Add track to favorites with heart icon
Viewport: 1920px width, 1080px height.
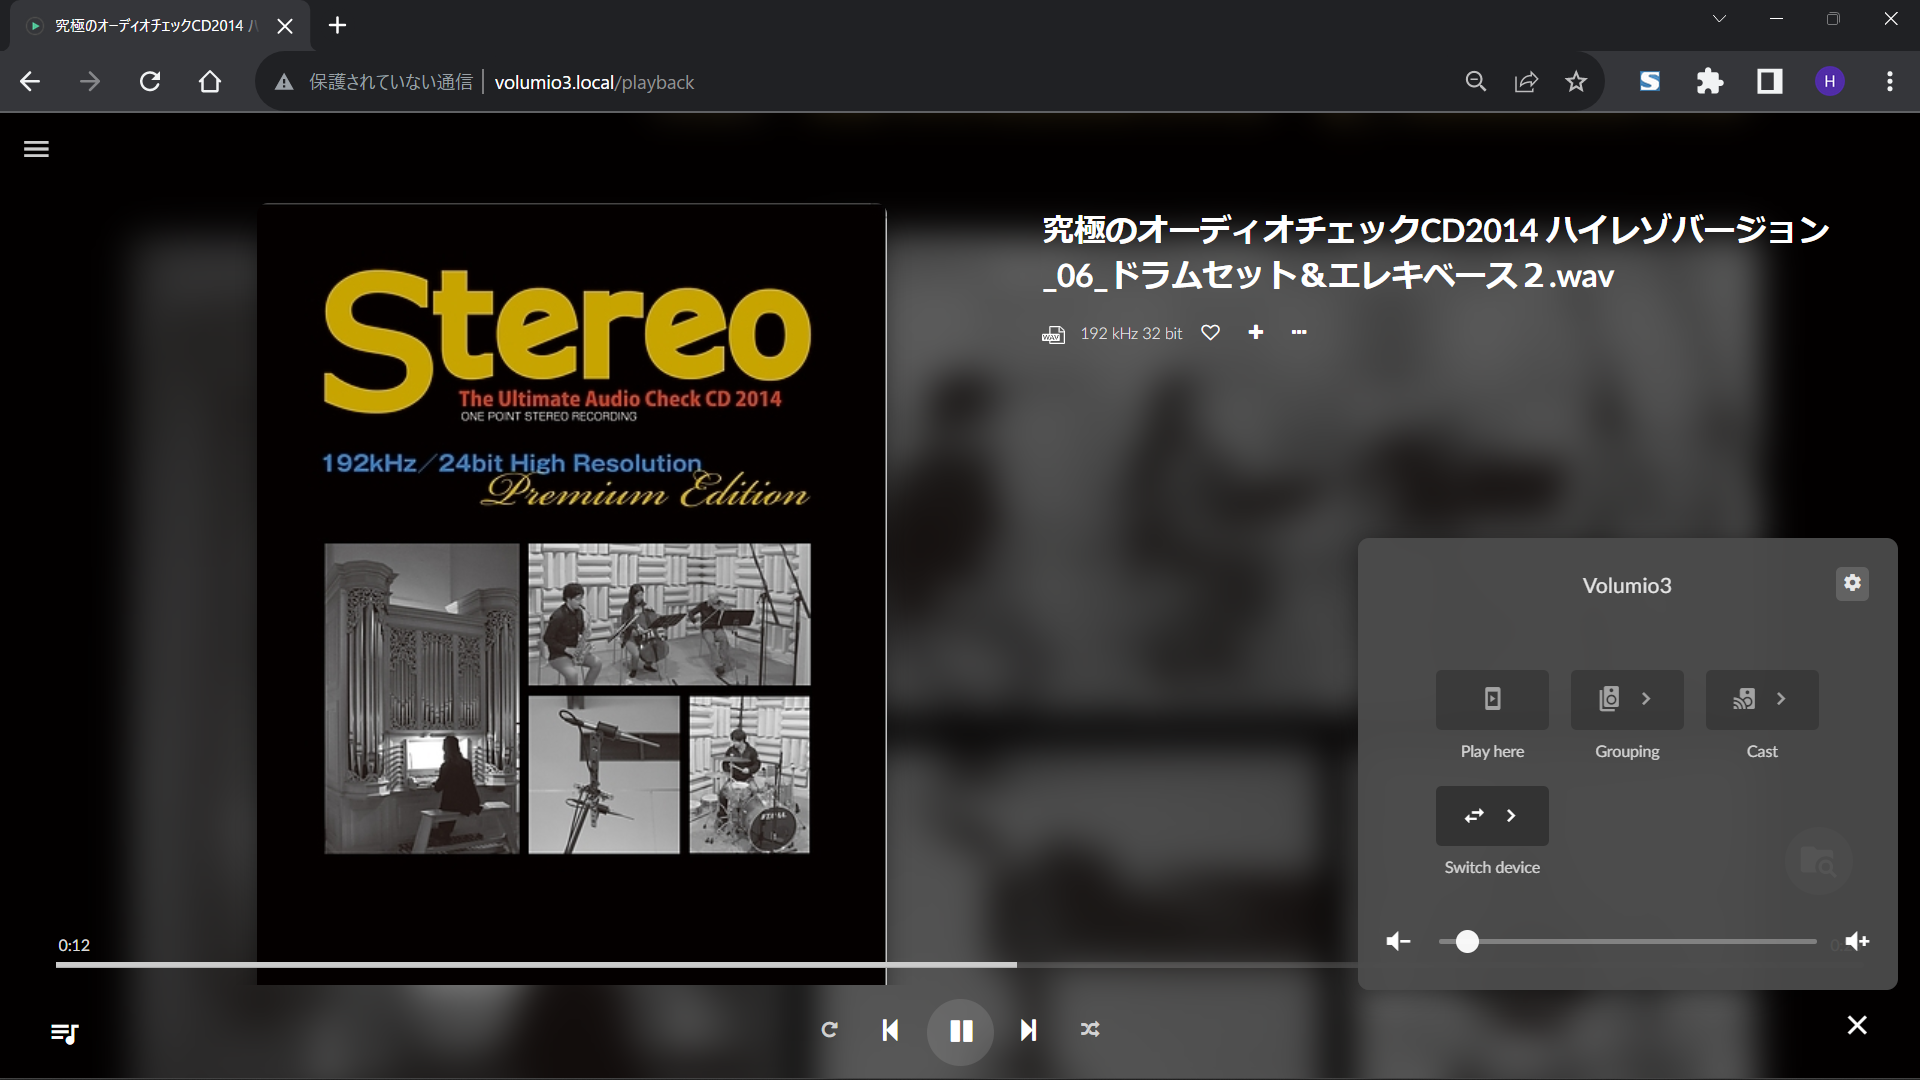click(x=1210, y=333)
